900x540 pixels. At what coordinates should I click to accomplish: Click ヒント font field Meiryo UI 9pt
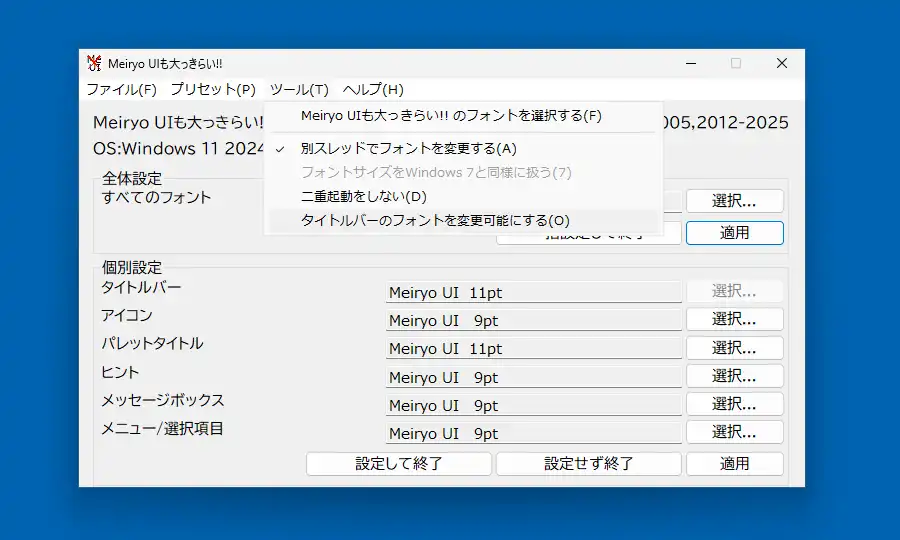pyautogui.click(x=534, y=377)
